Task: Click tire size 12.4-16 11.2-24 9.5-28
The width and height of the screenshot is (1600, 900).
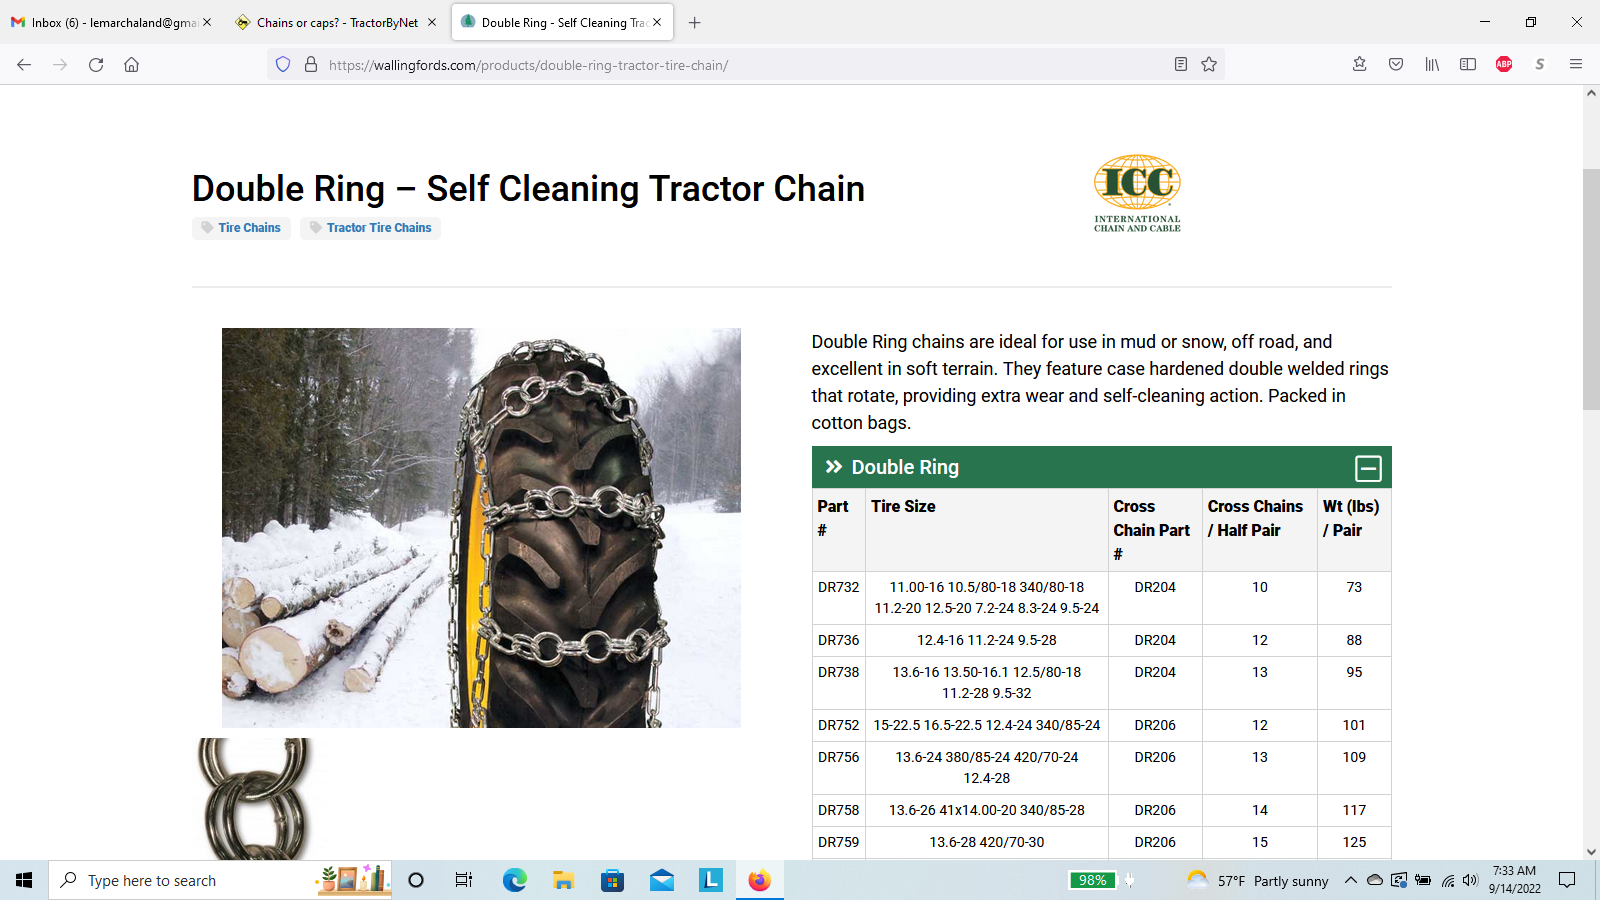Action: point(987,640)
